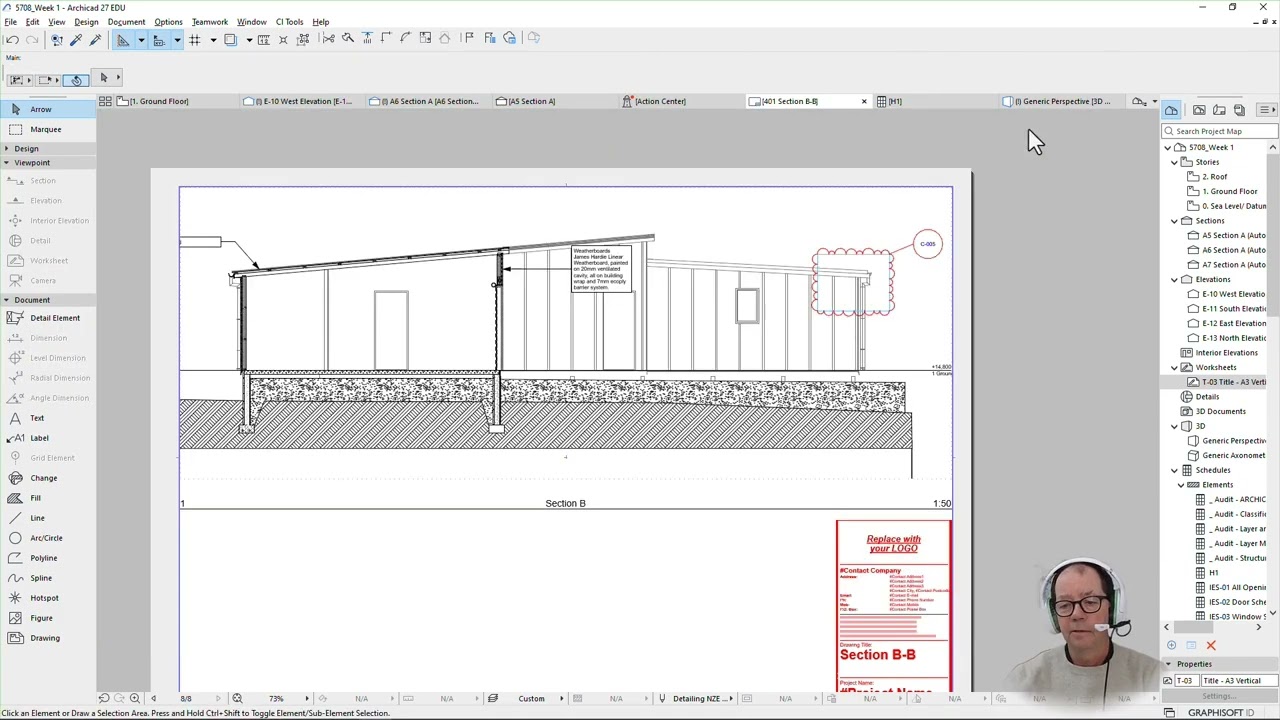Switch Navigator to View Map icon
The width and height of the screenshot is (1280, 720).
pyautogui.click(x=1199, y=110)
